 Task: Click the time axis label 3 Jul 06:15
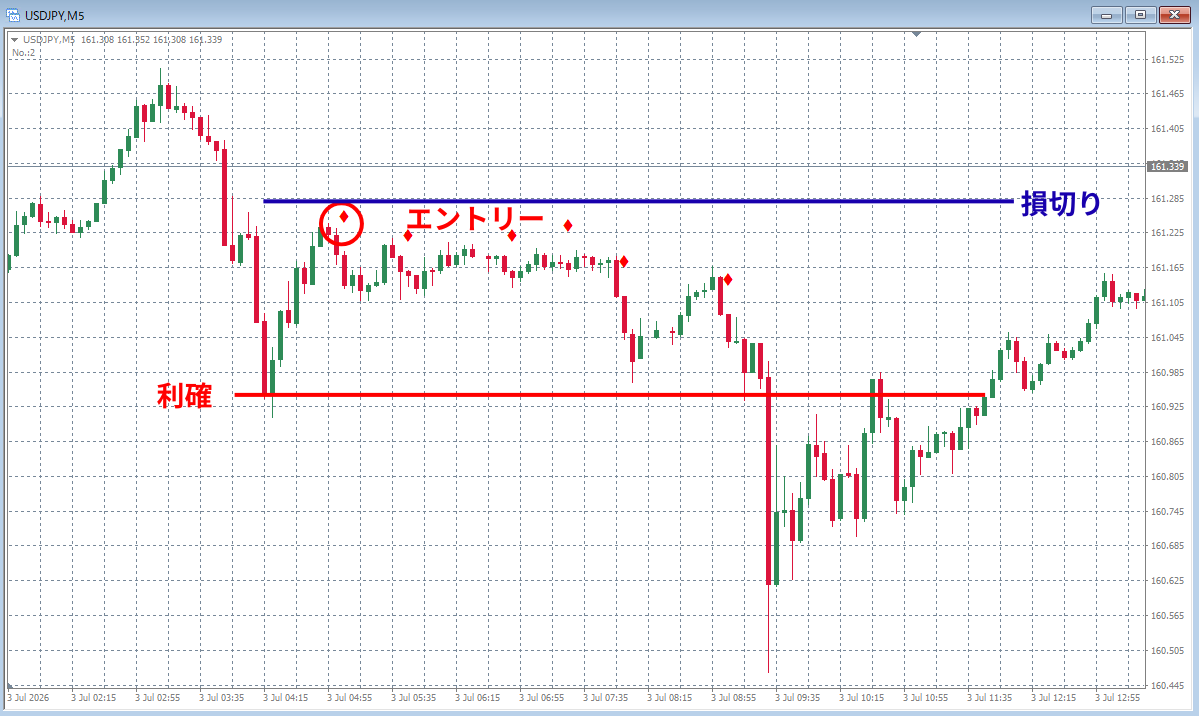478,698
